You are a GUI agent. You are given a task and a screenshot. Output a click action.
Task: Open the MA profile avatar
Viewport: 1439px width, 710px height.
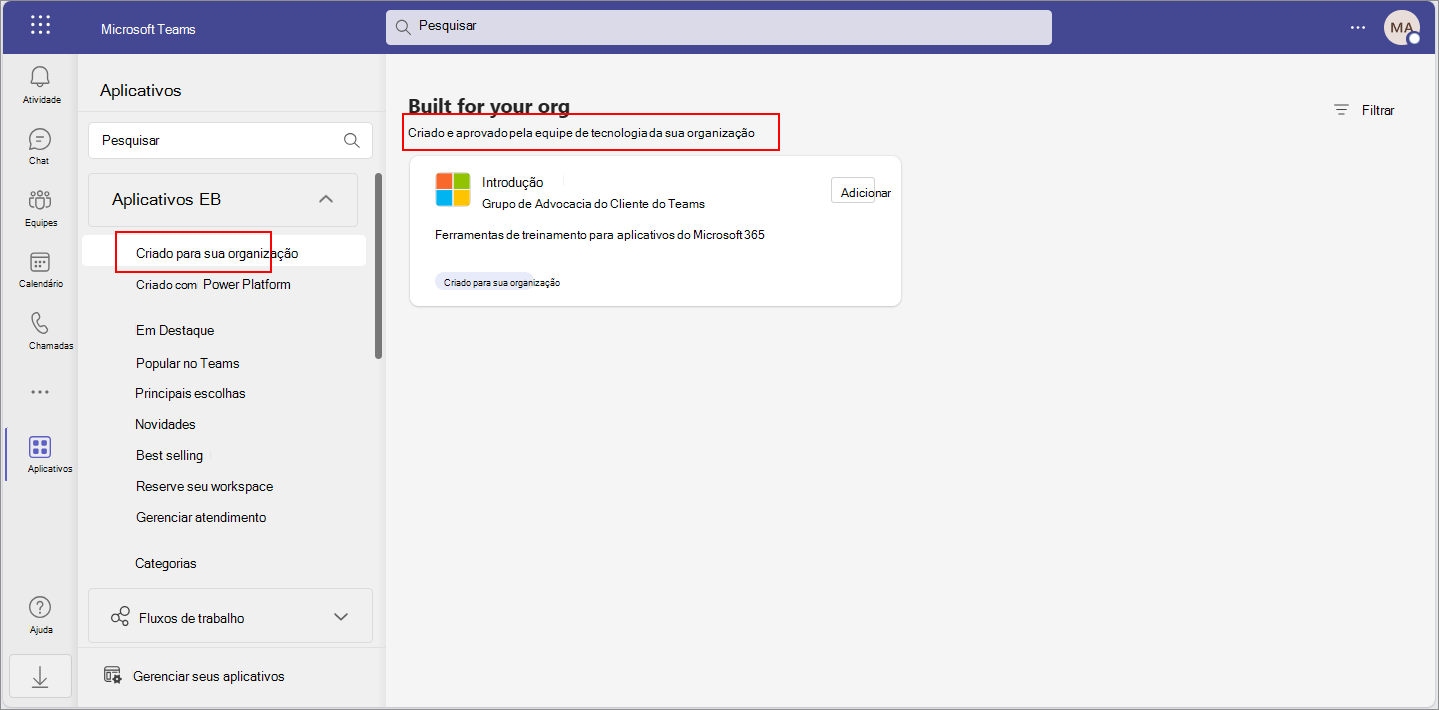pyautogui.click(x=1402, y=27)
